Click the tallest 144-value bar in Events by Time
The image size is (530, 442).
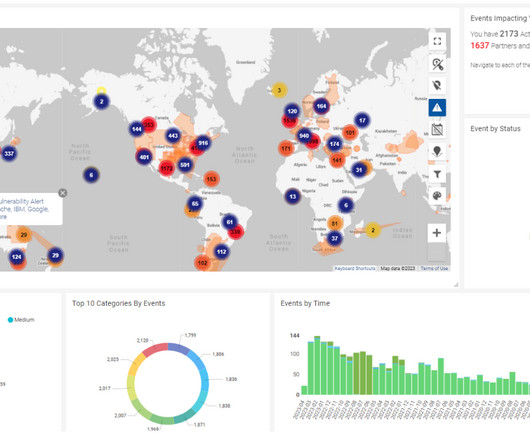(317, 365)
